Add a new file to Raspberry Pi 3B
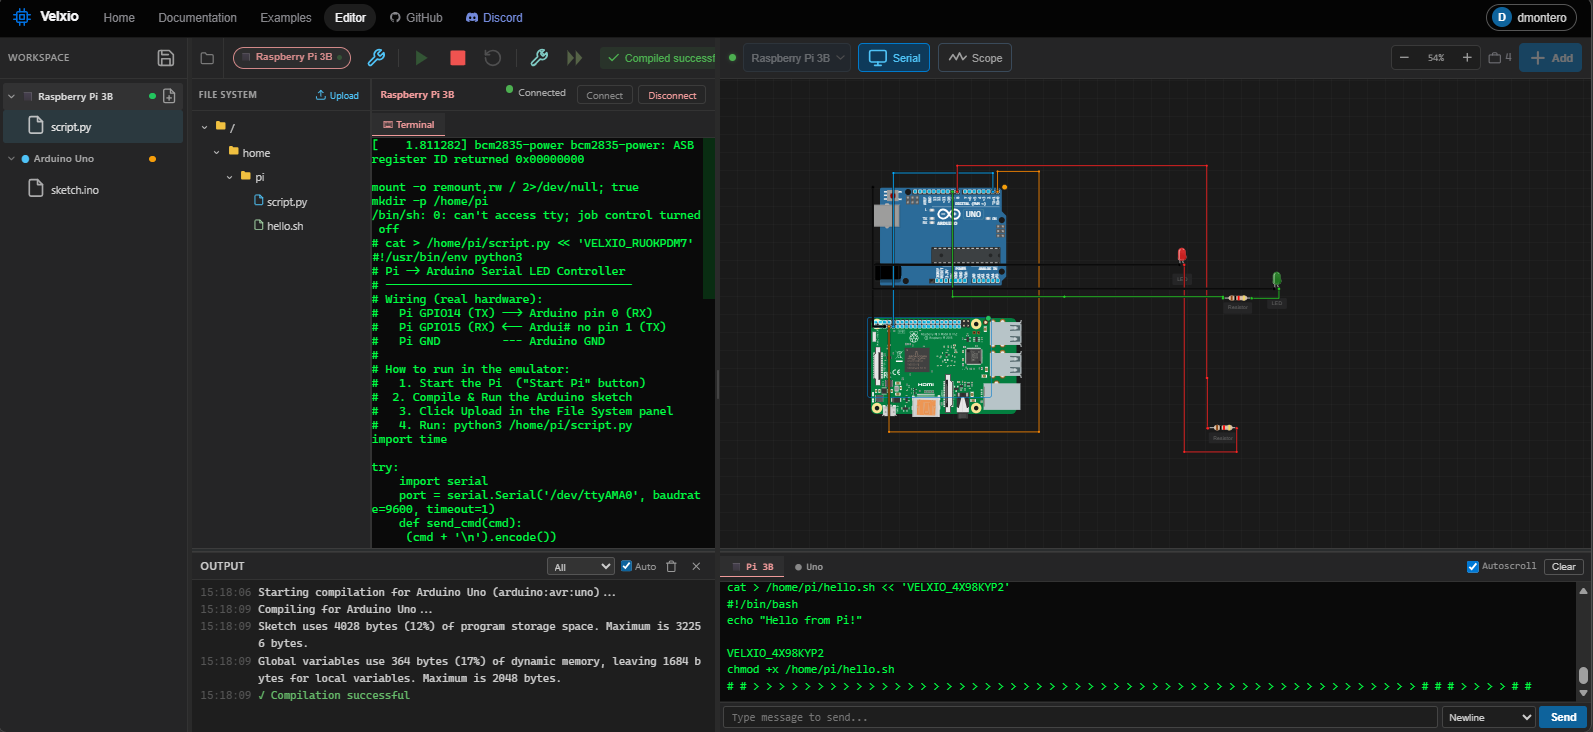The height and width of the screenshot is (732, 1593). [169, 96]
